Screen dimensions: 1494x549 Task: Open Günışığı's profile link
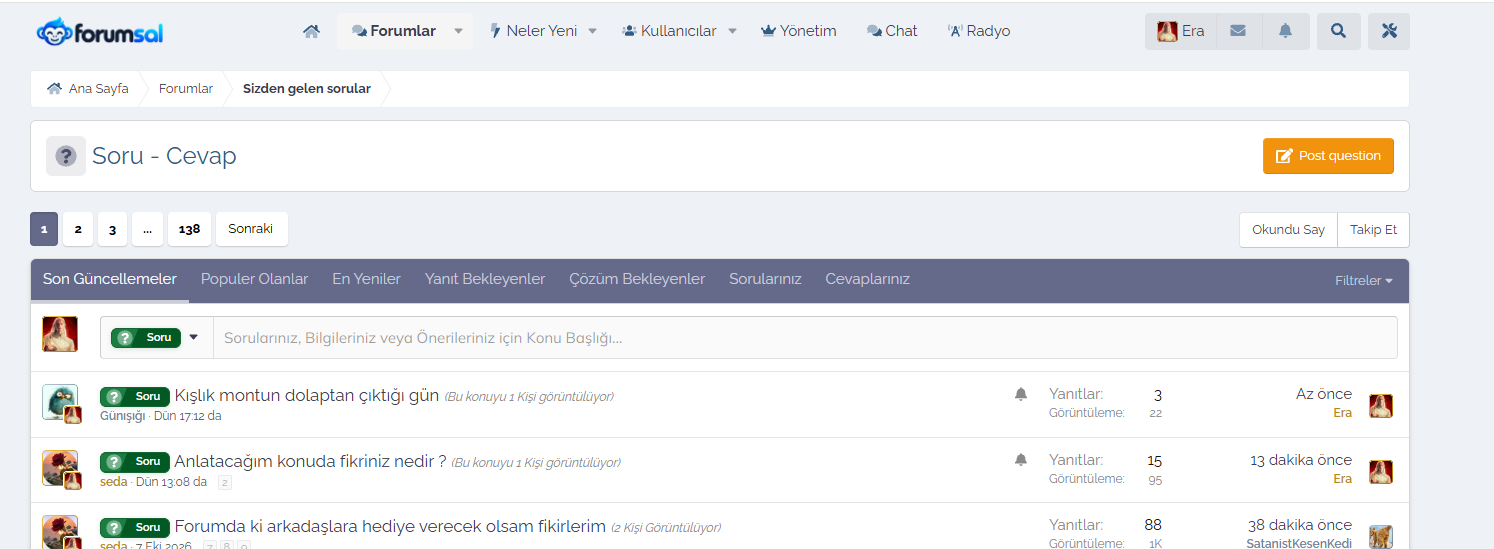(x=122, y=416)
